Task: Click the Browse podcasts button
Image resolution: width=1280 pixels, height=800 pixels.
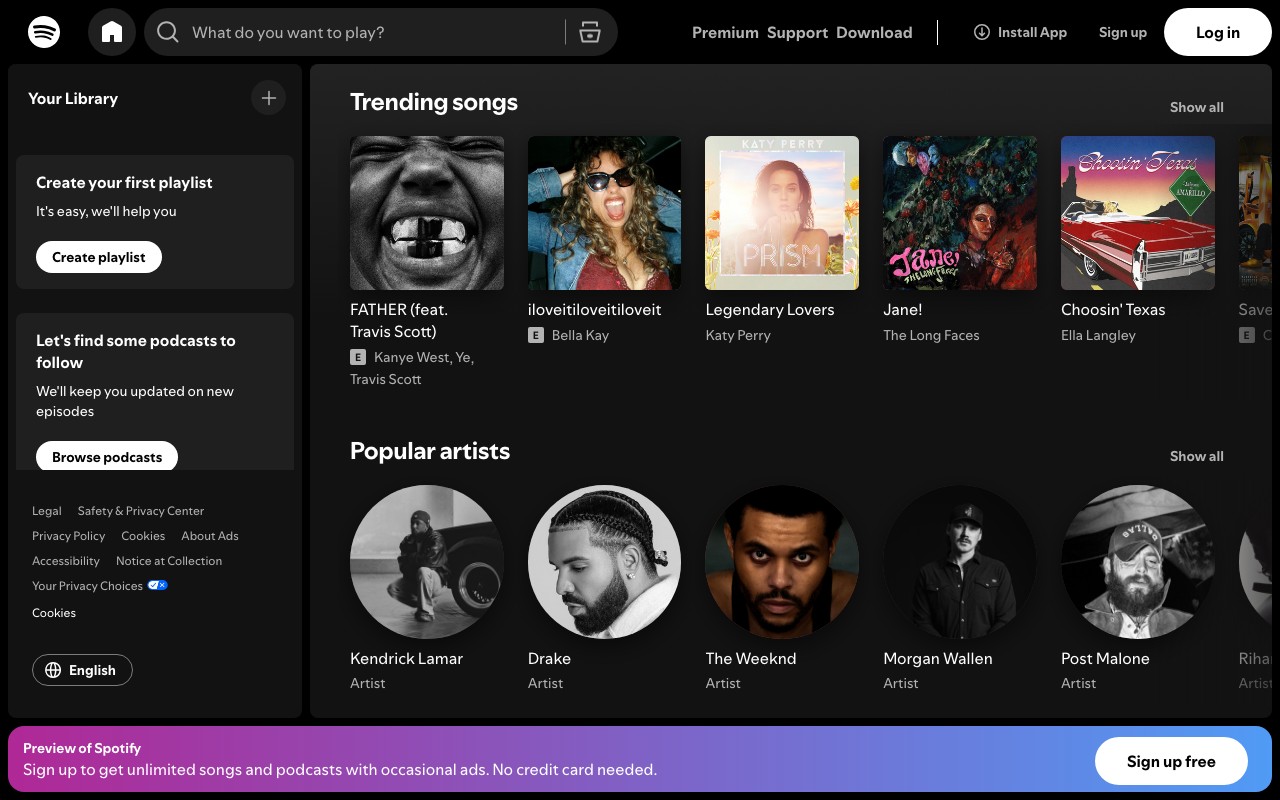Action: pos(107,457)
